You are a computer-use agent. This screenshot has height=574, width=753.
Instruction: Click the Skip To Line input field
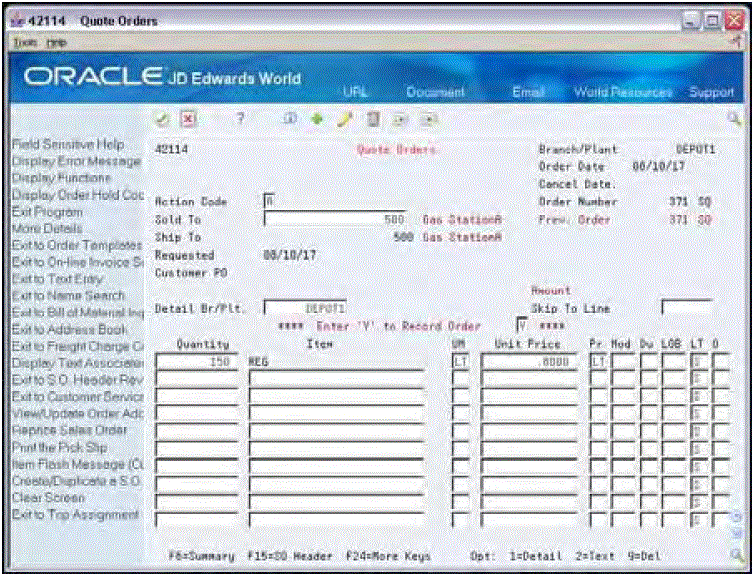[687, 308]
